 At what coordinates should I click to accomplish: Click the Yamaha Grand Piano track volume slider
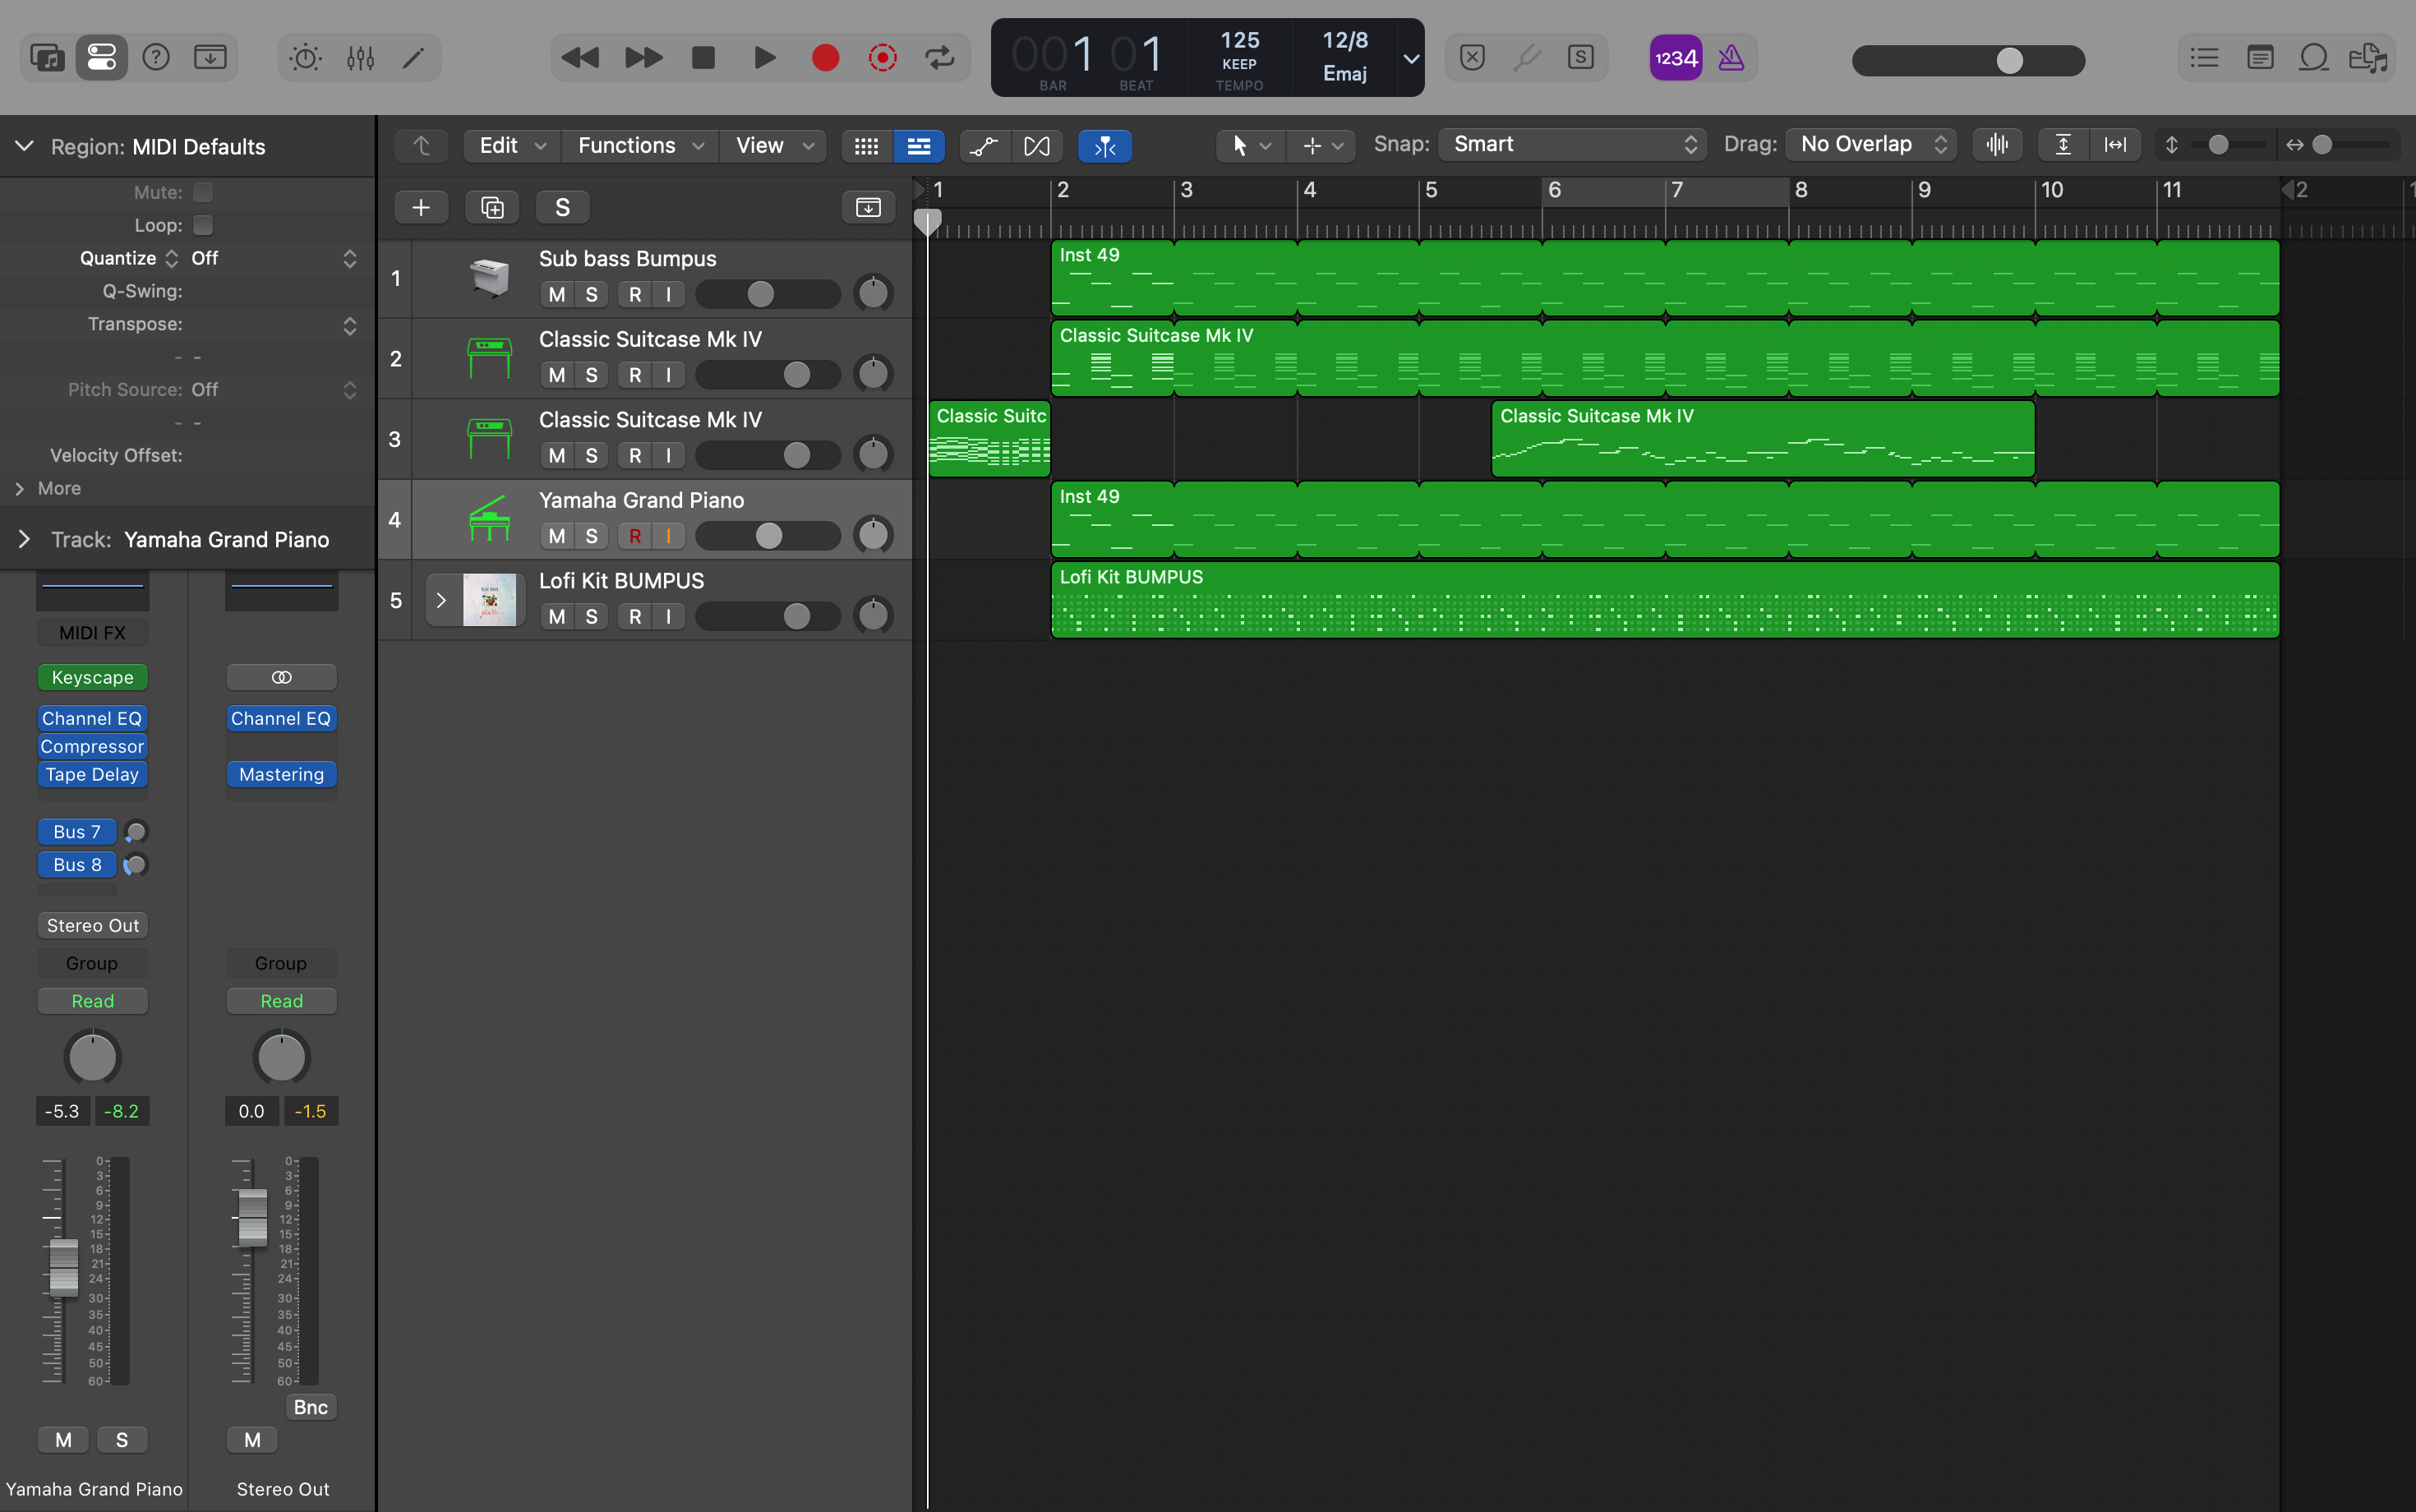tap(768, 536)
